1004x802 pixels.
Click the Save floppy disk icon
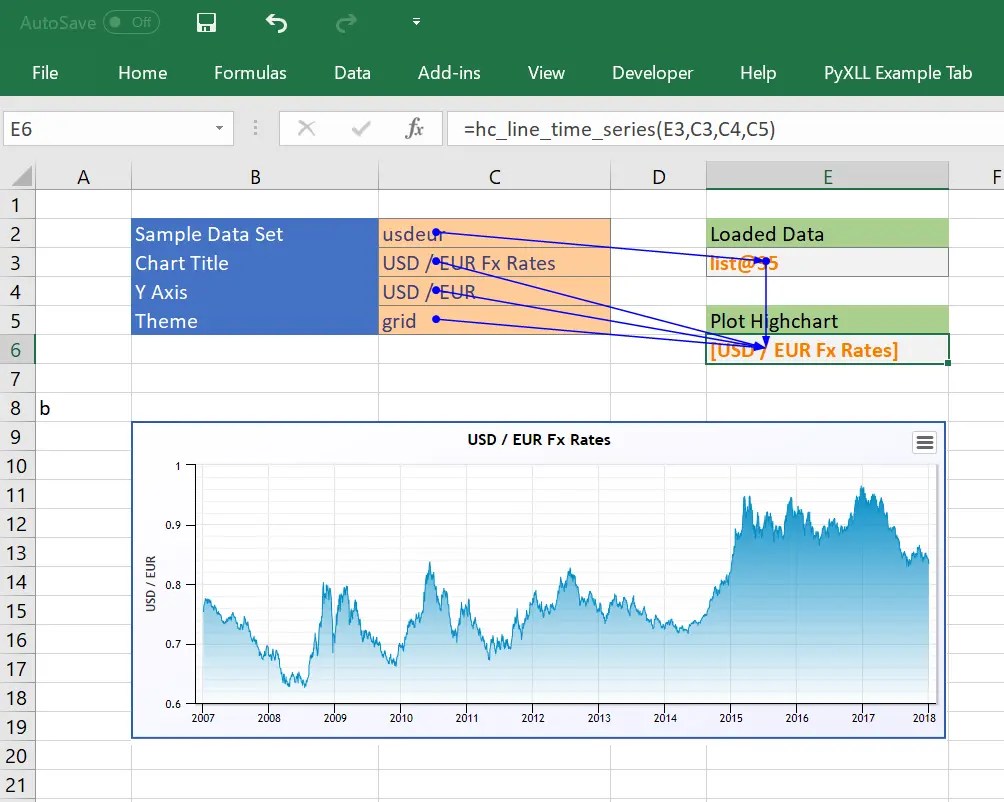point(206,23)
